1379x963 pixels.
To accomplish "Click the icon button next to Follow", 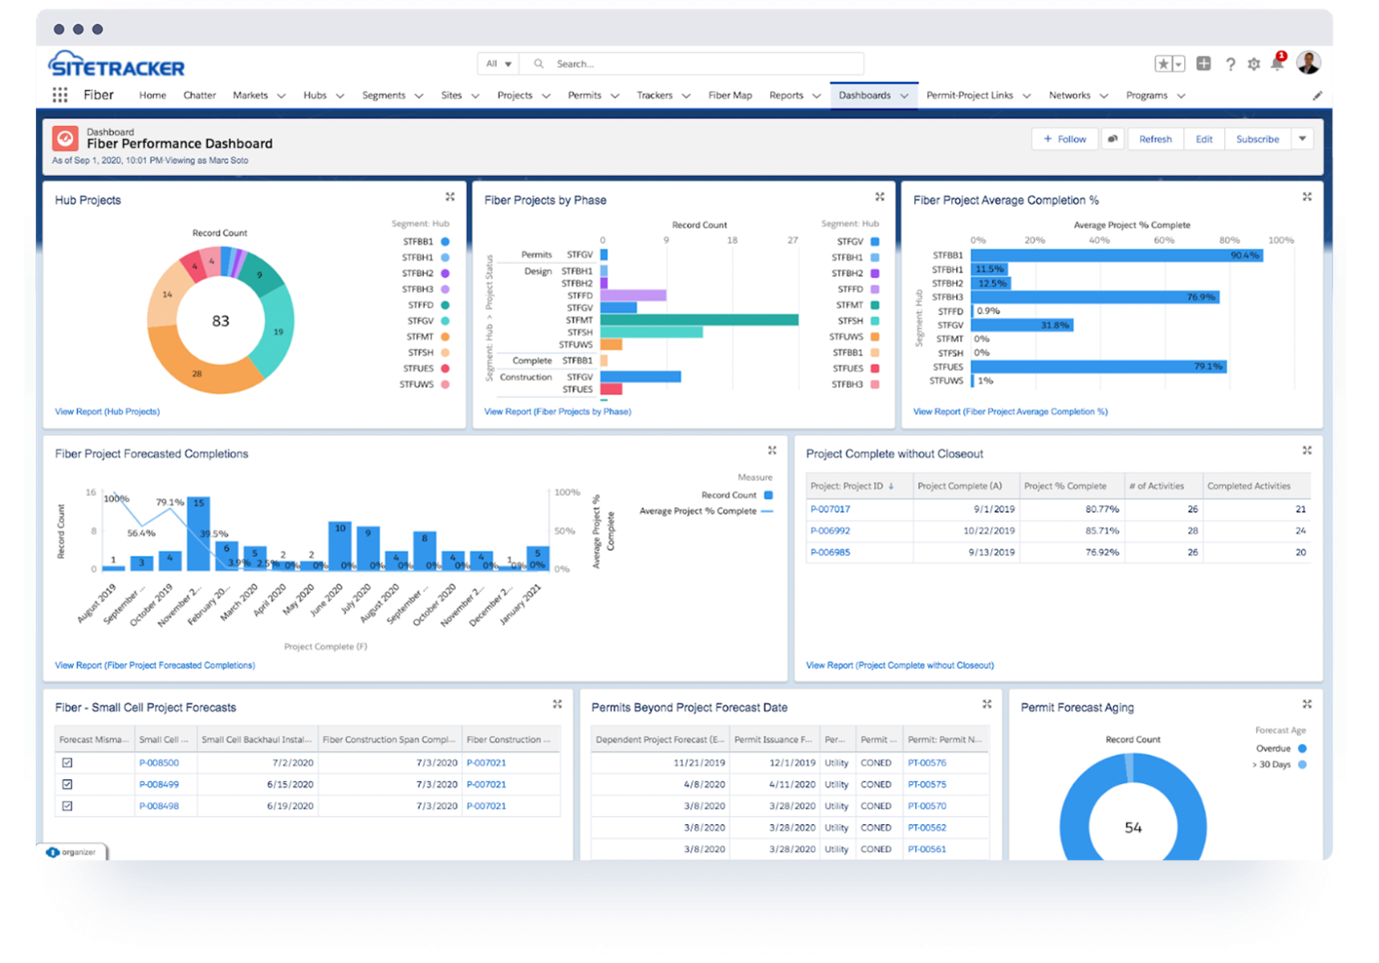I will (x=1112, y=139).
